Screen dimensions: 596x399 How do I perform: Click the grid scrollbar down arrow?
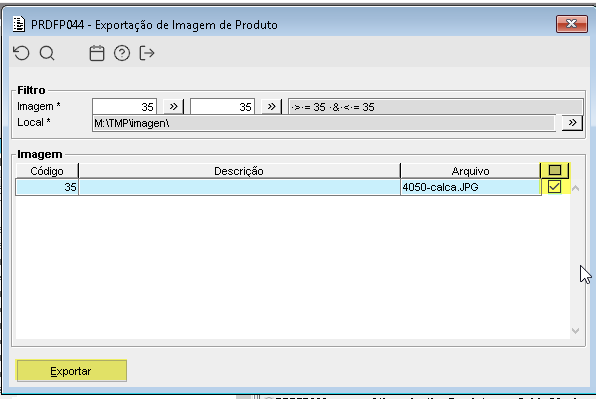[575, 331]
